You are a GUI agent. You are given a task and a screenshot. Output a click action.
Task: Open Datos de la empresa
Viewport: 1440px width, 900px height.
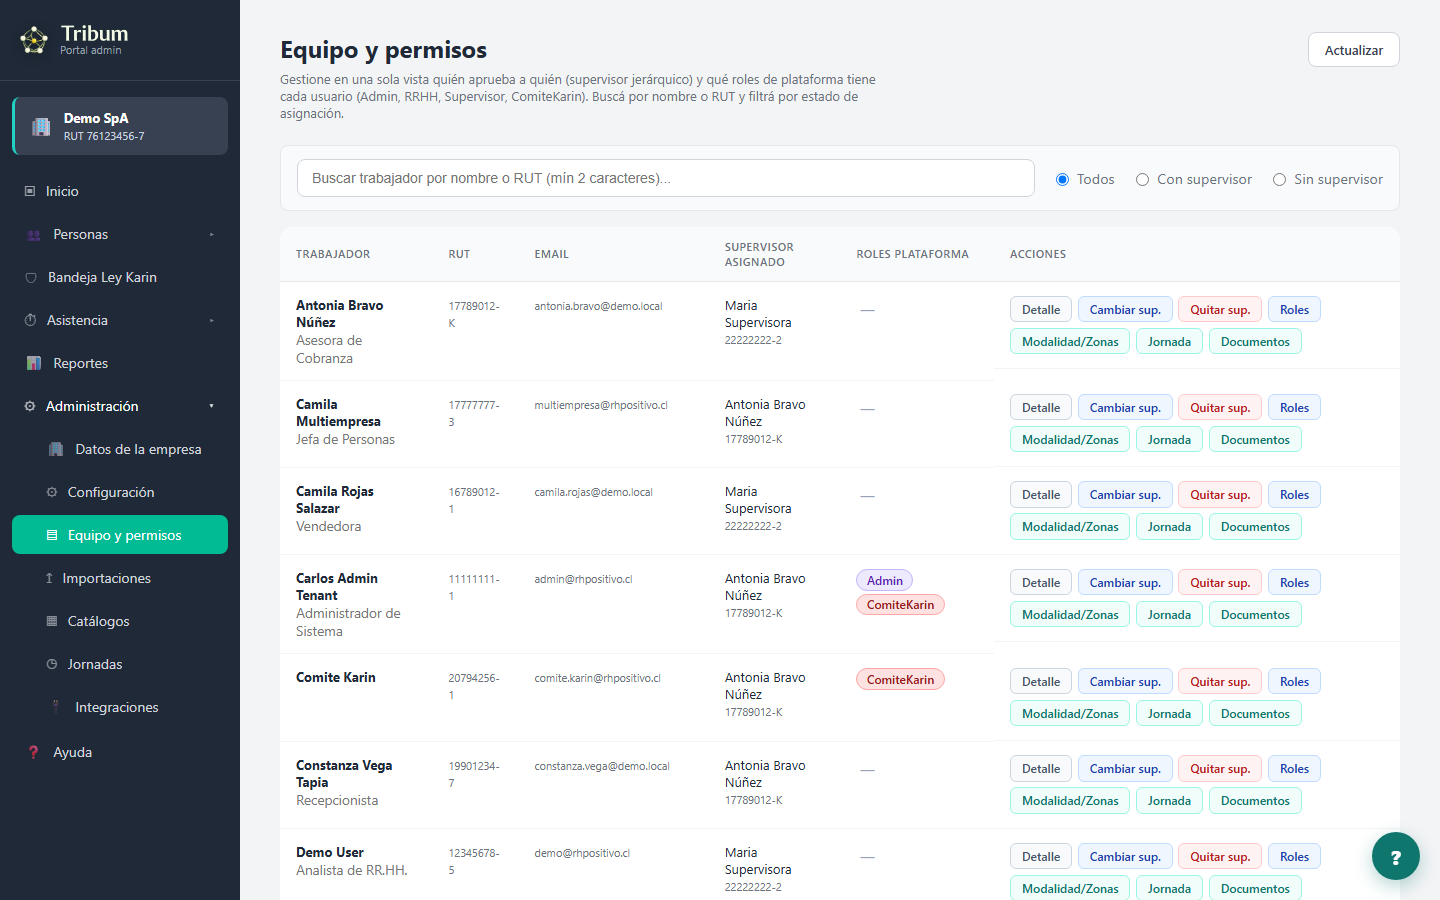pos(120,450)
